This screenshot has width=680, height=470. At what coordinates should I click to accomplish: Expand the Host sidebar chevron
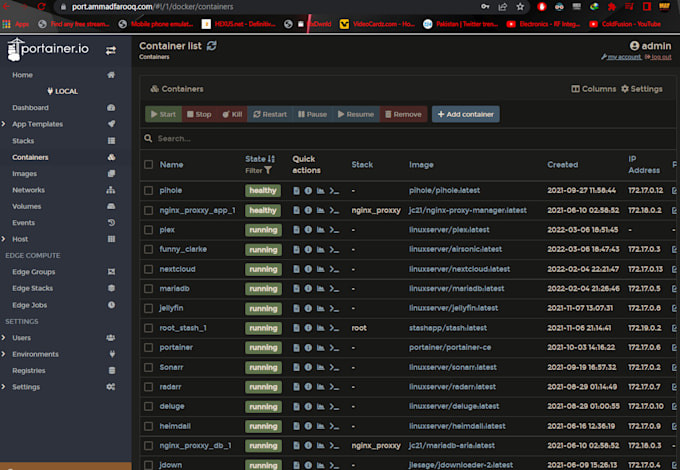3,239
